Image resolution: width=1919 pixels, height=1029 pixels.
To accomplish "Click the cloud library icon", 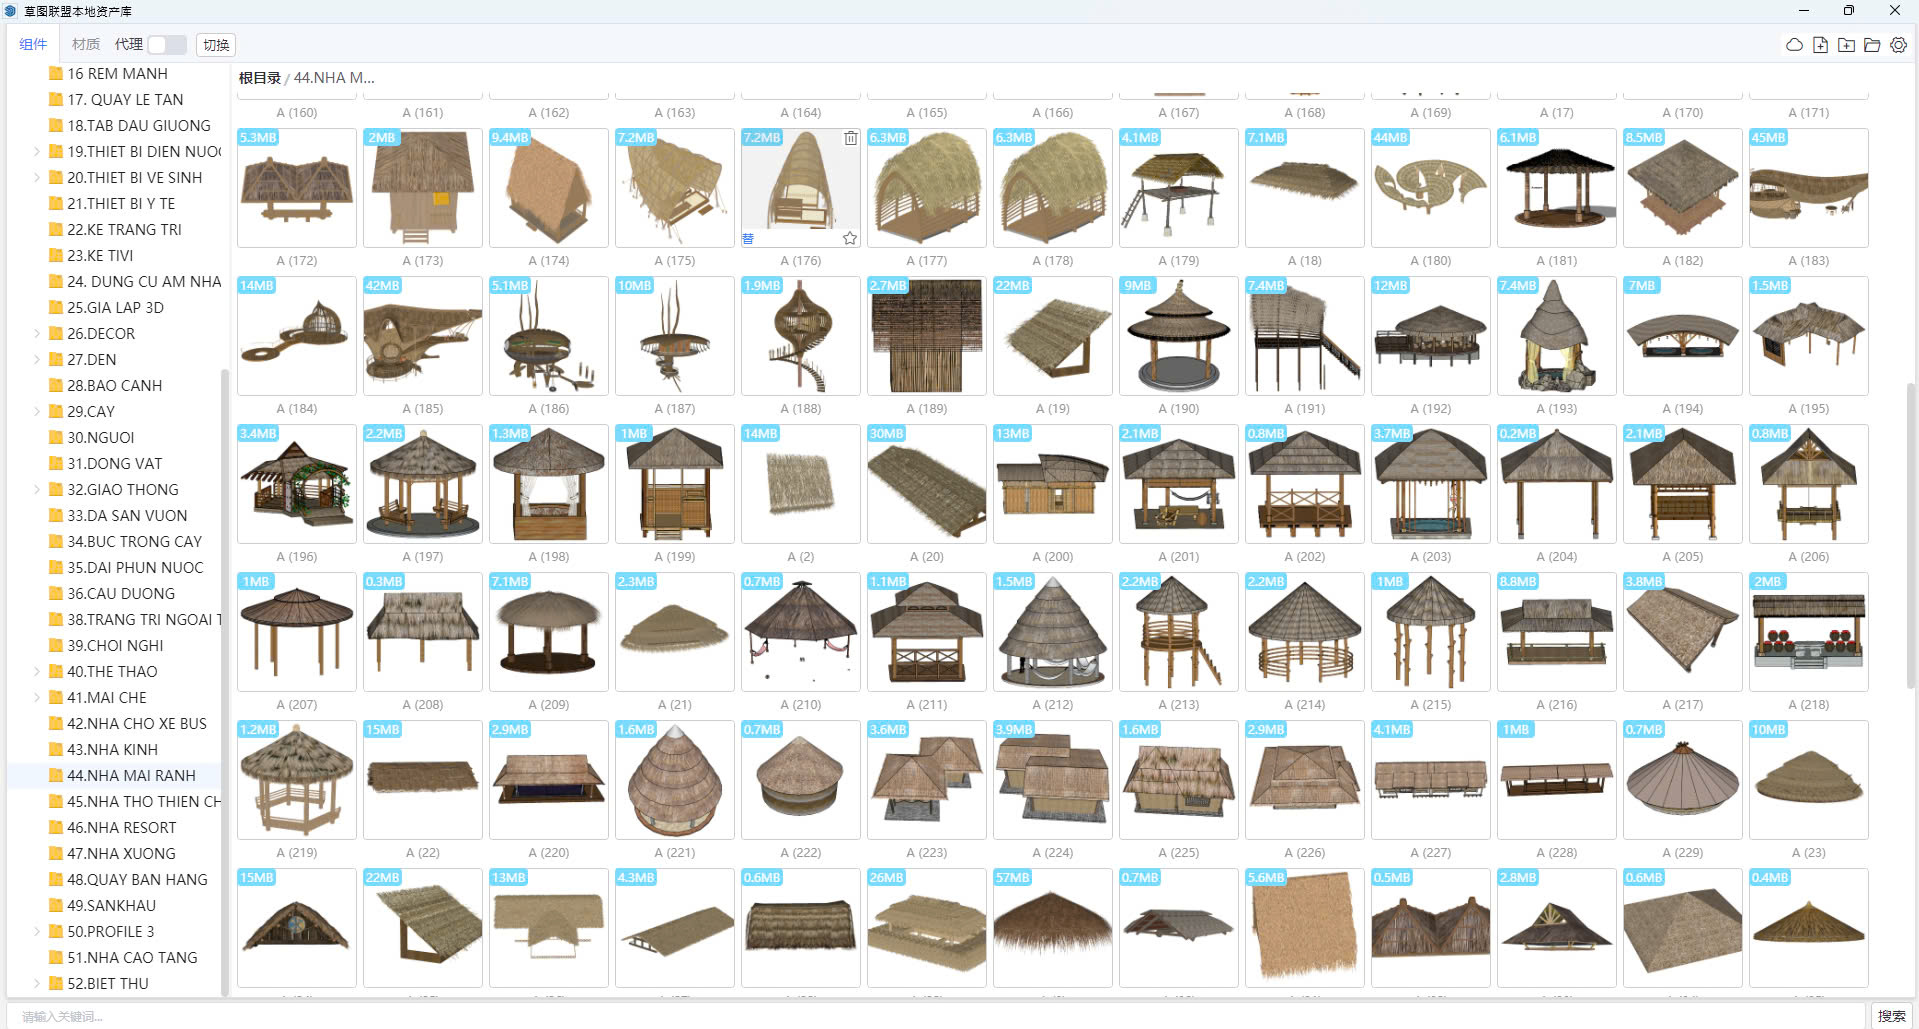I will point(1794,45).
